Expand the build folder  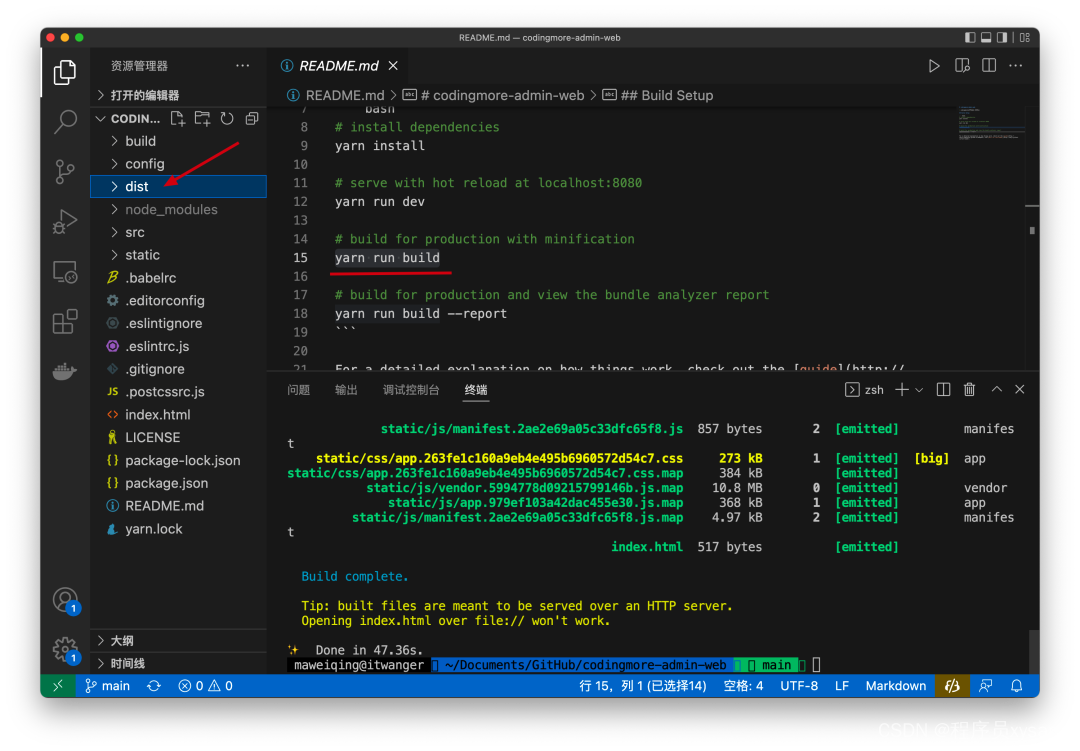tap(178, 141)
